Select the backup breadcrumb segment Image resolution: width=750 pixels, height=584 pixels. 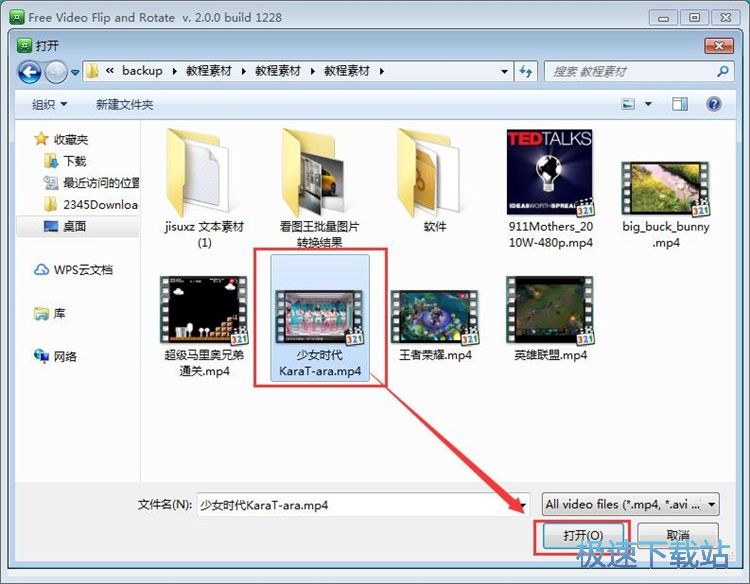142,71
